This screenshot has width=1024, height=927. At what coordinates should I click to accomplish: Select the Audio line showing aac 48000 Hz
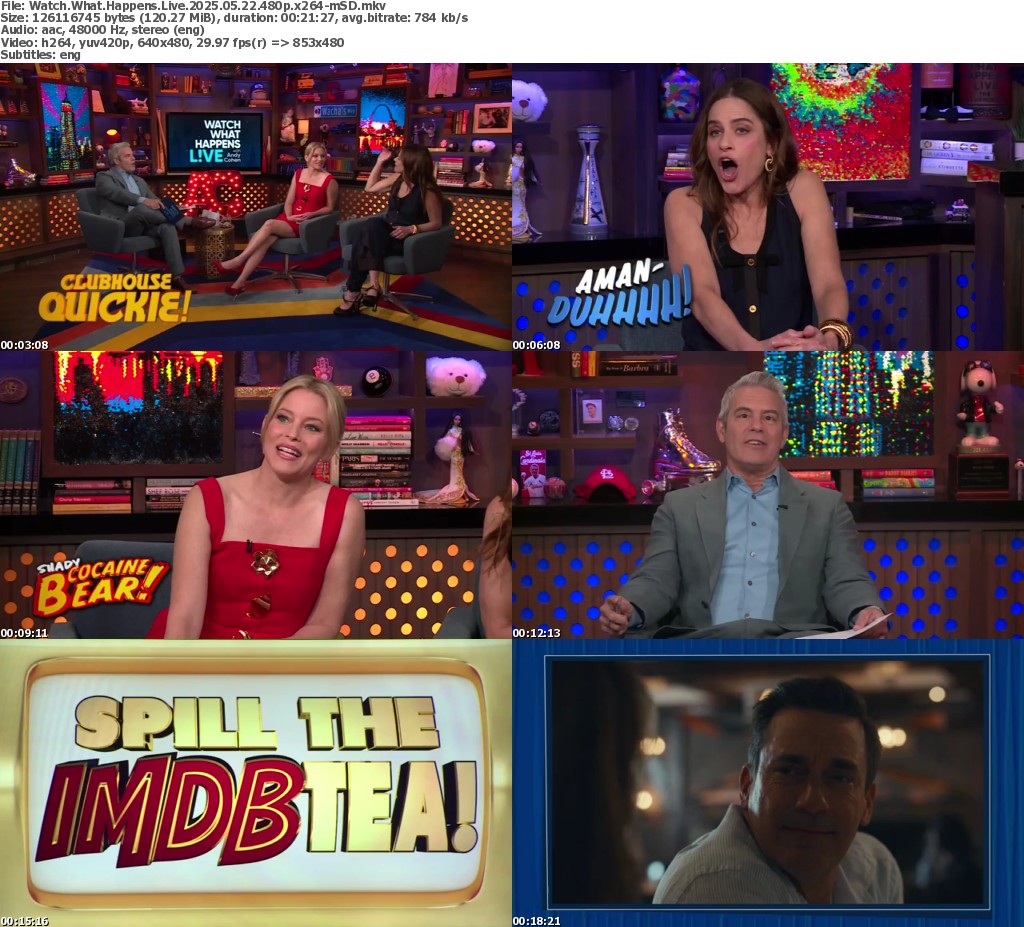click(103, 29)
